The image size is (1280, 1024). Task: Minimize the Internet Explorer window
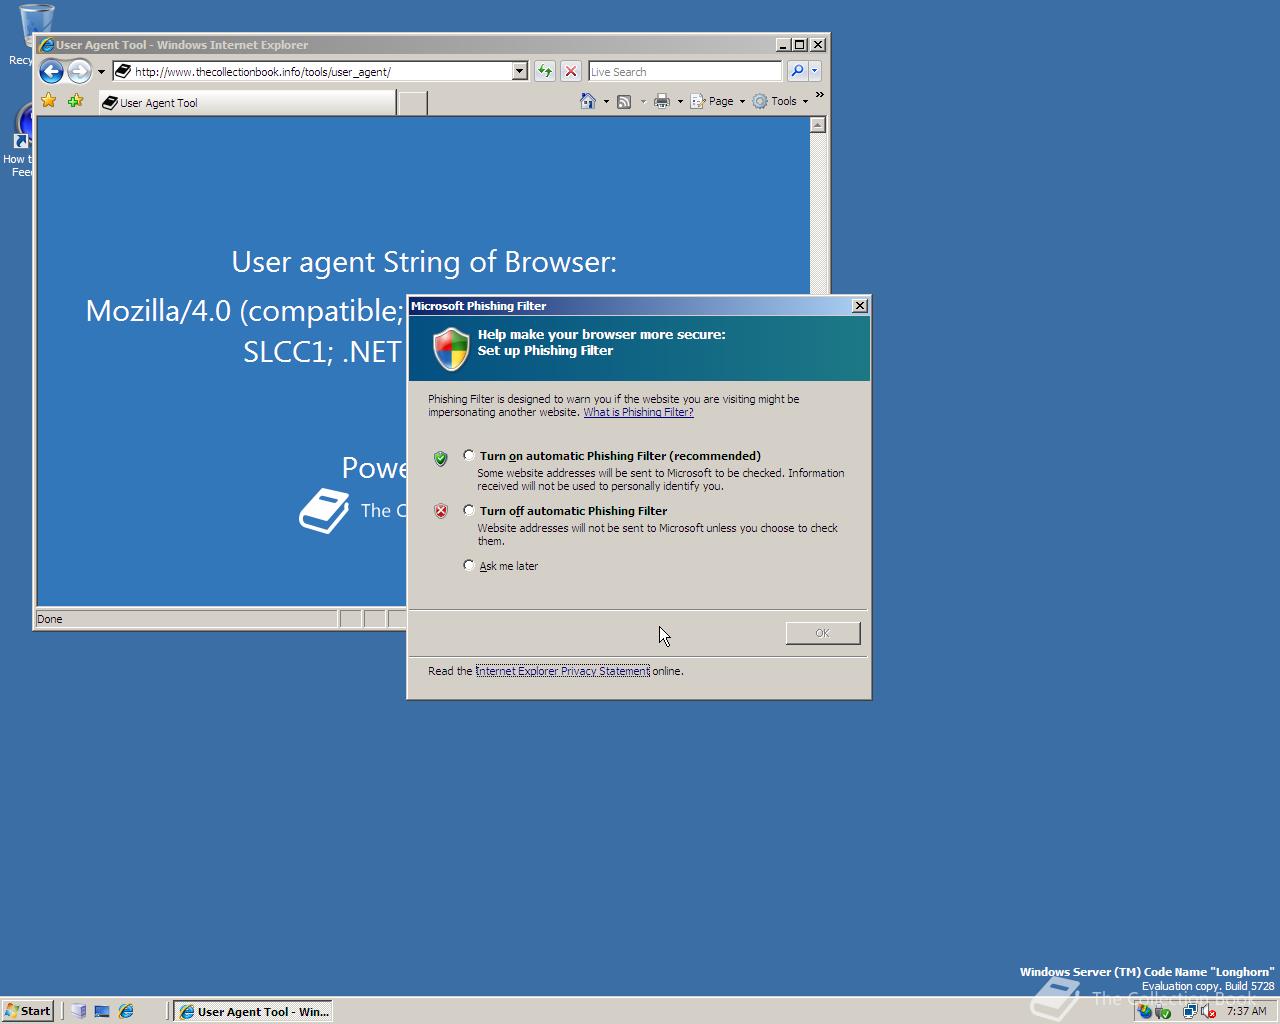(783, 44)
